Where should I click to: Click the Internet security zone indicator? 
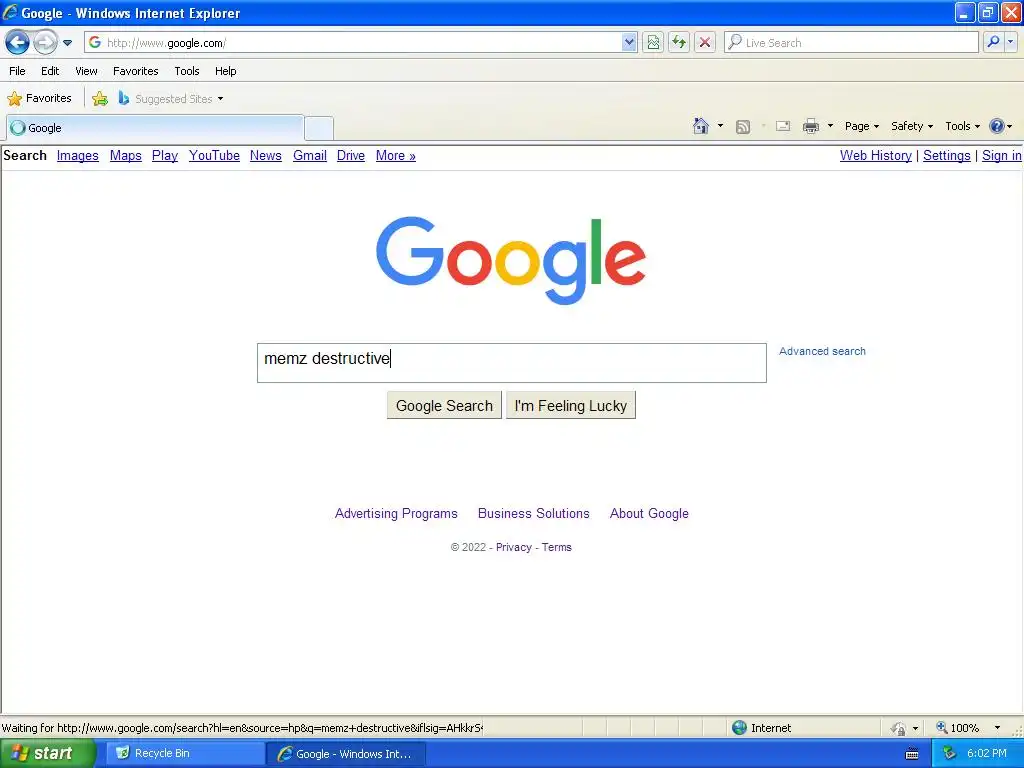(x=761, y=728)
